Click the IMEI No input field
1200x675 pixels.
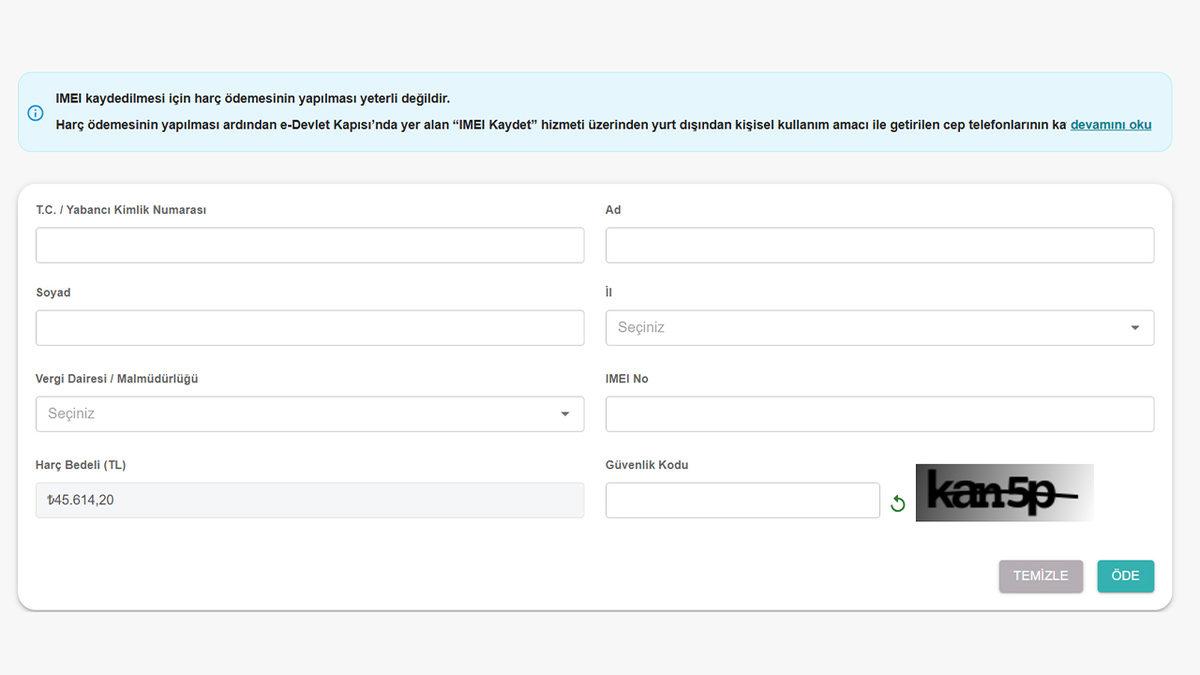click(x=880, y=414)
